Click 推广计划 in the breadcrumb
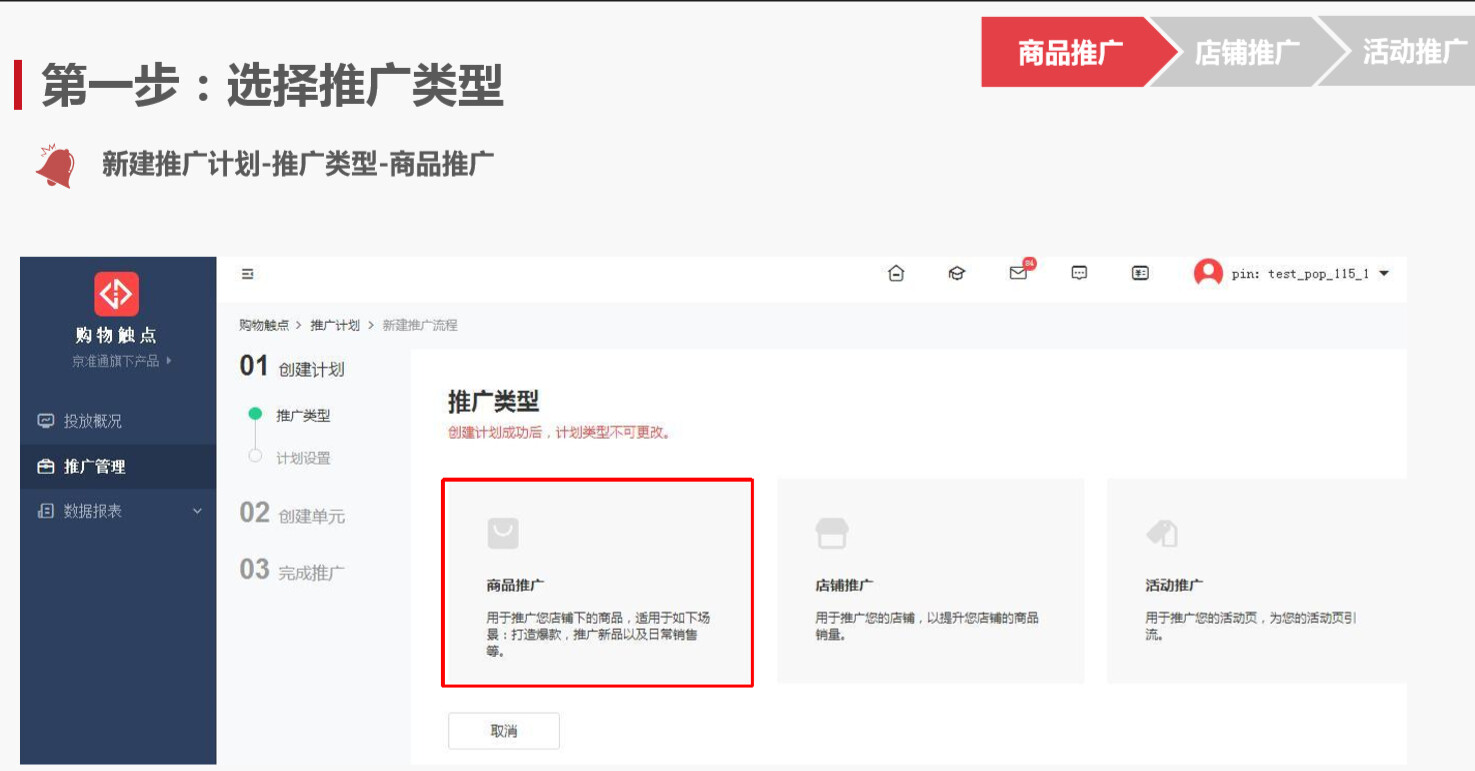 click(x=335, y=325)
